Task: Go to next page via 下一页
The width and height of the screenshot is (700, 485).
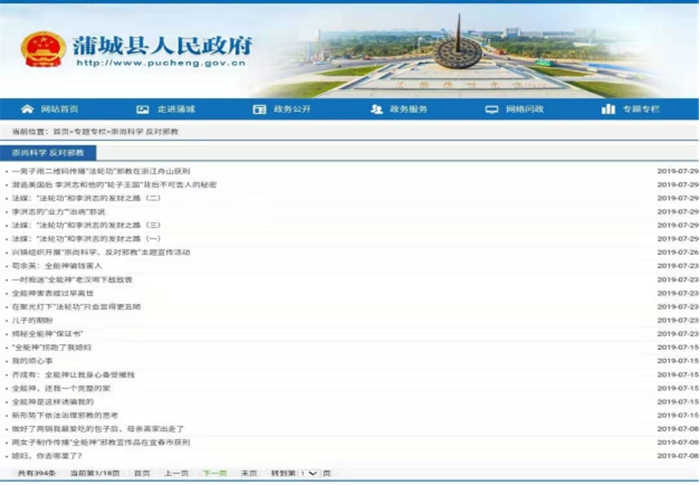Action: 214,473
